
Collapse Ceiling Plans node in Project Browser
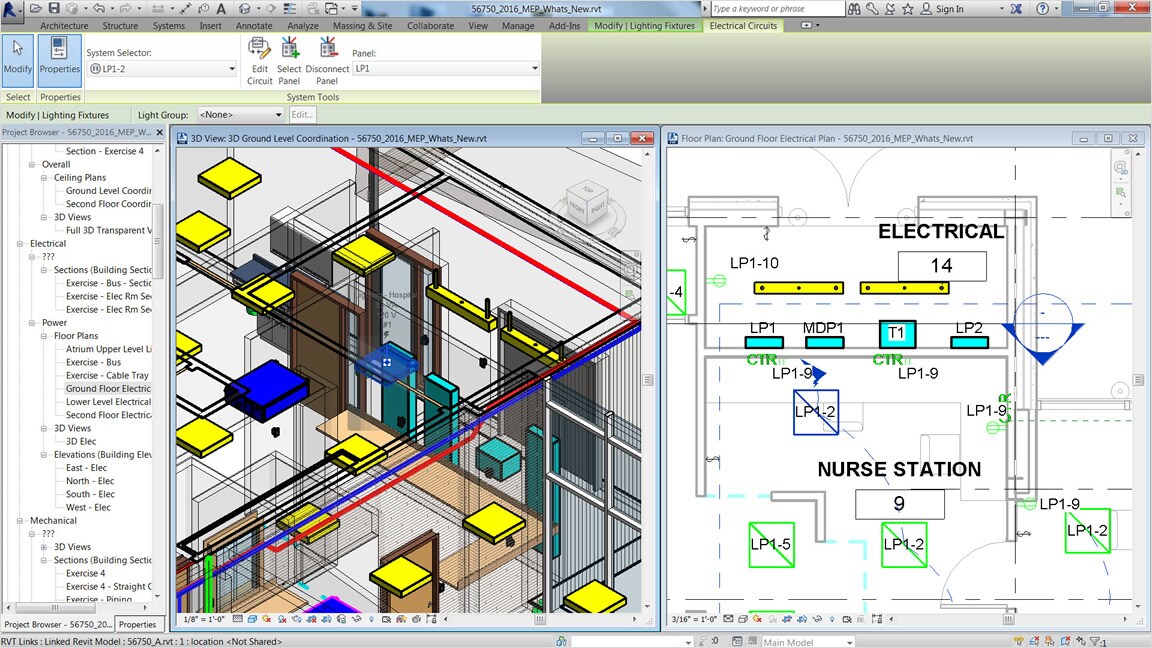tap(43, 178)
